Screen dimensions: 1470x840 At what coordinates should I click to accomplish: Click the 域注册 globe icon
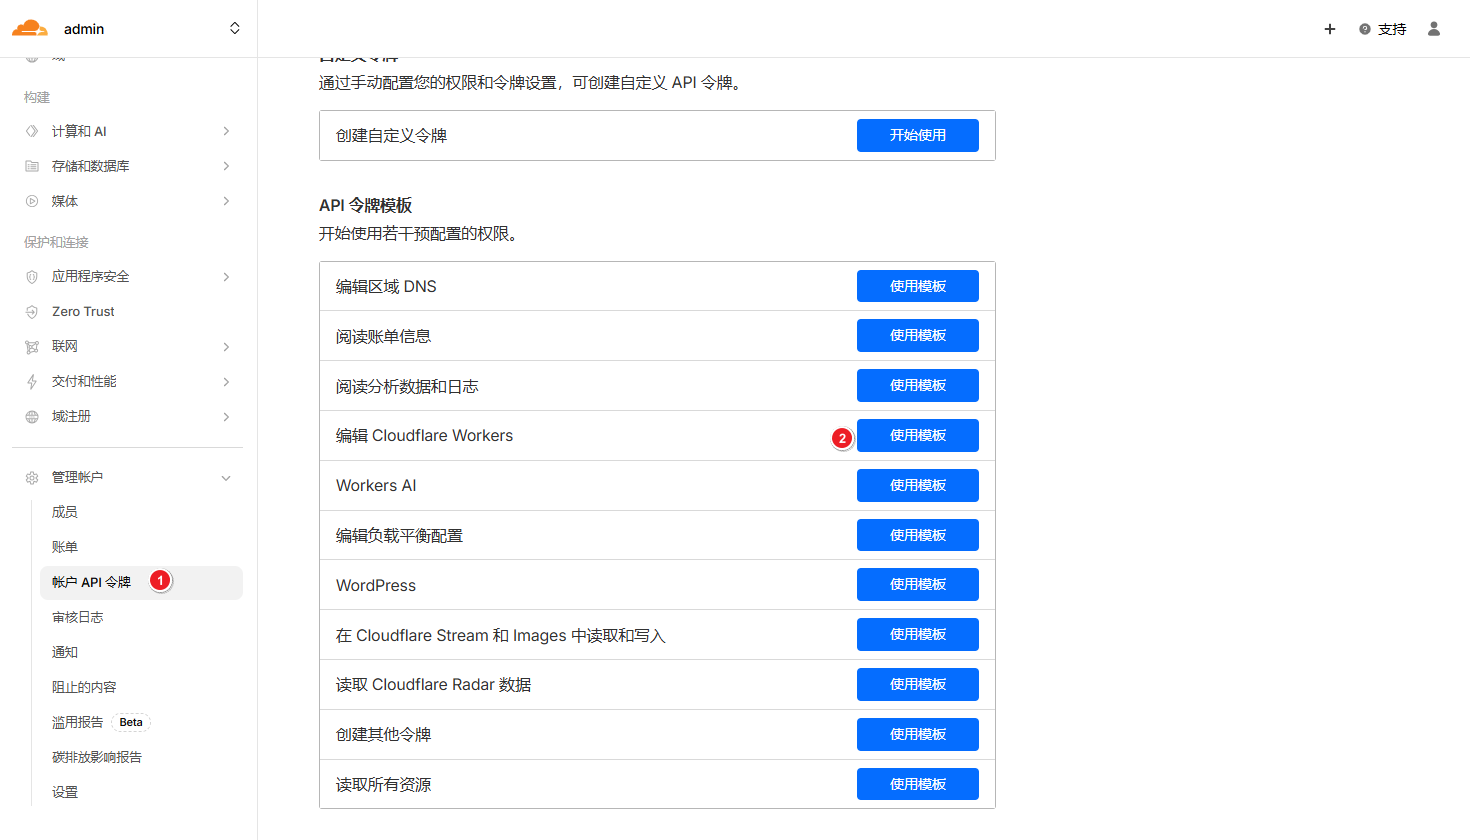point(32,417)
